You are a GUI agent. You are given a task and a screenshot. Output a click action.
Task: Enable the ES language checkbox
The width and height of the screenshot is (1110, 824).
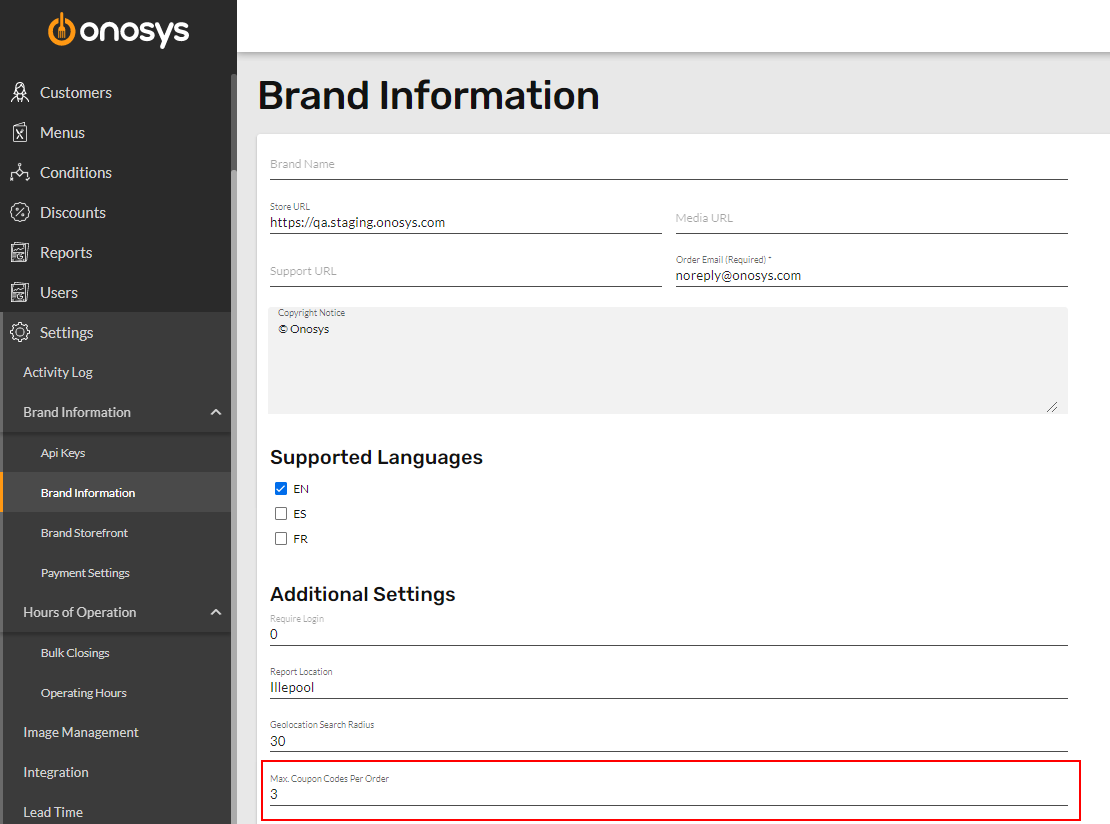[x=281, y=513]
